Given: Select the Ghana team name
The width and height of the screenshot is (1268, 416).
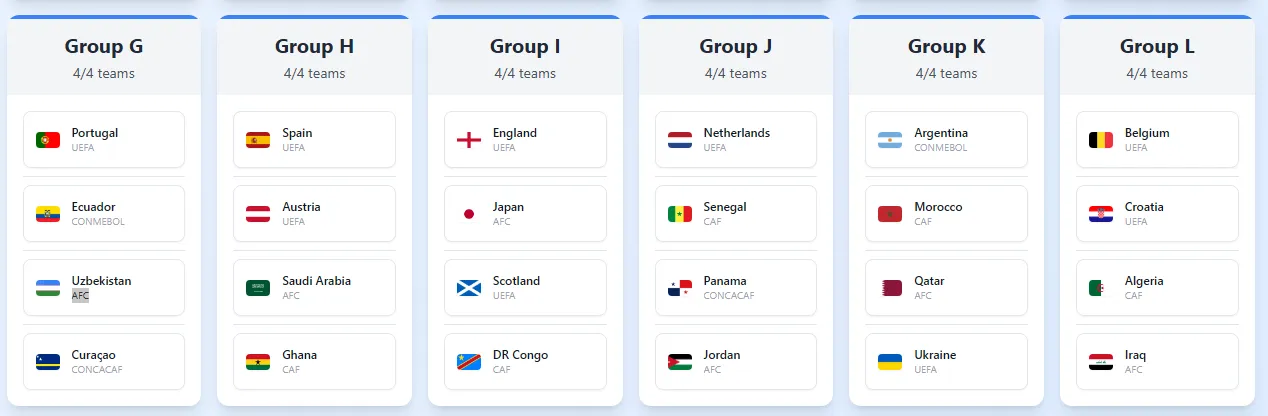Looking at the screenshot, I should pyautogui.click(x=299, y=355).
